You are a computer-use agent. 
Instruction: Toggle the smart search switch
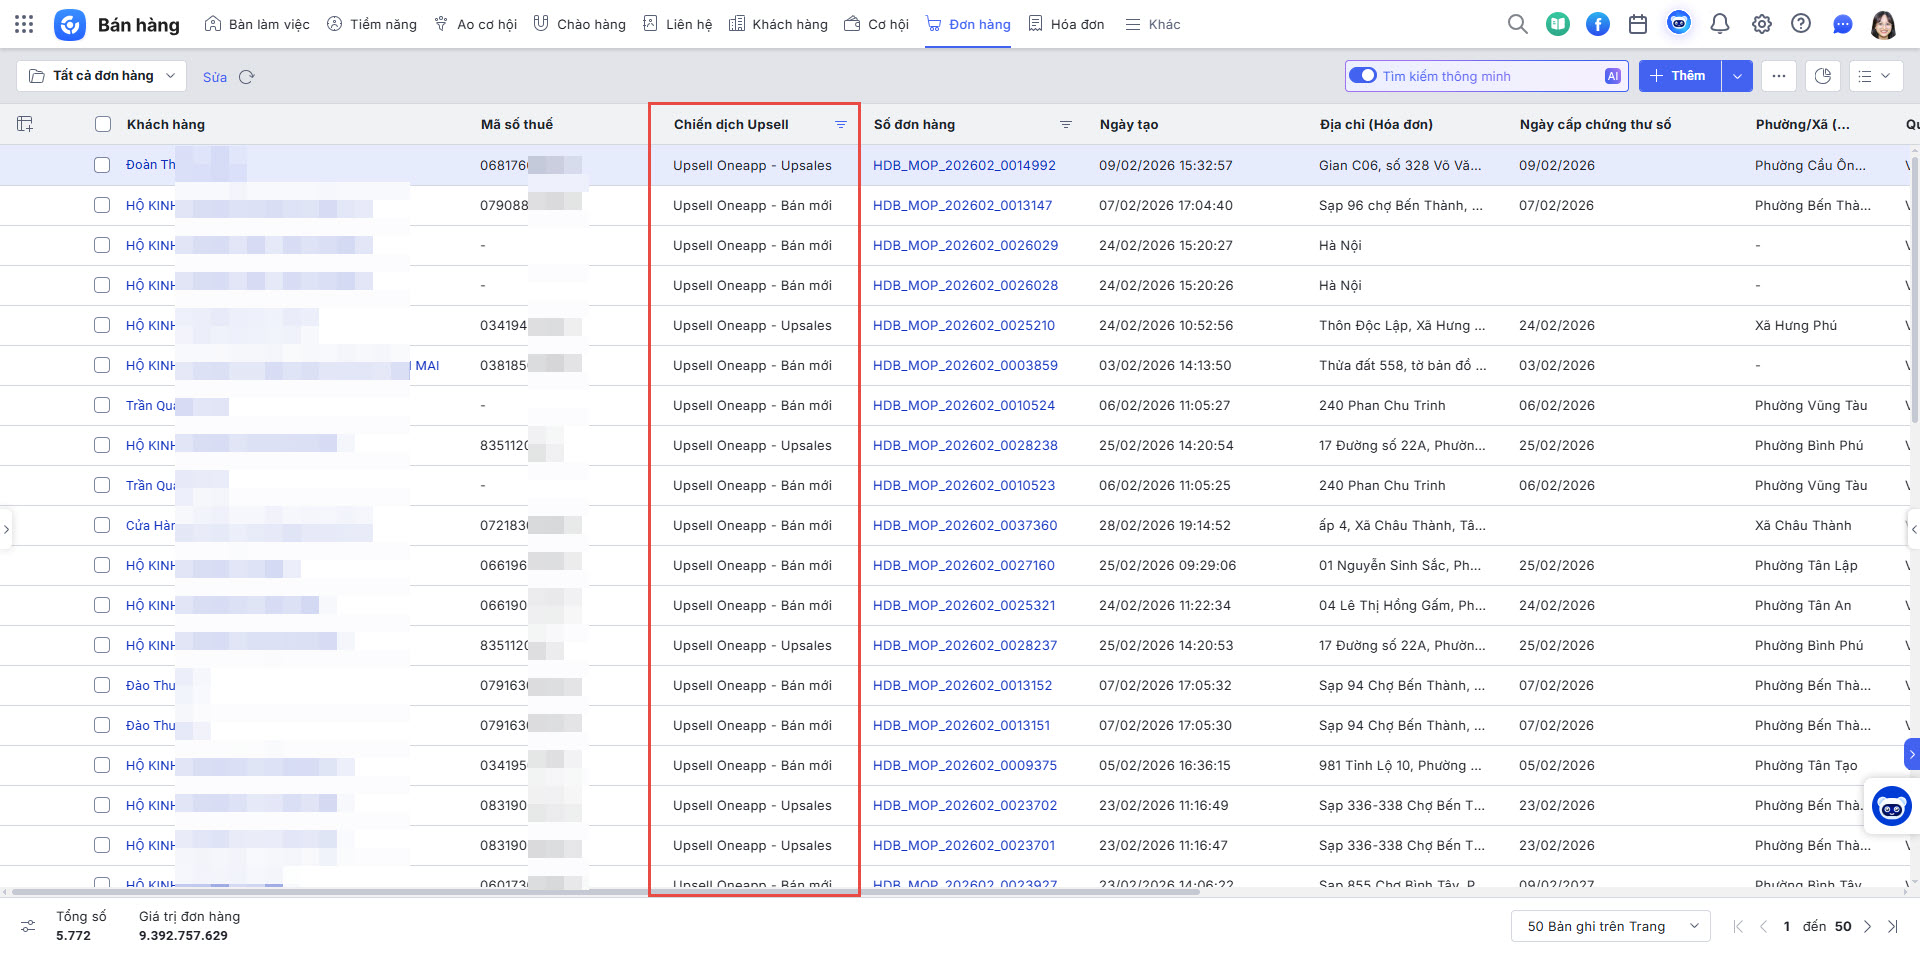pyautogui.click(x=1363, y=76)
